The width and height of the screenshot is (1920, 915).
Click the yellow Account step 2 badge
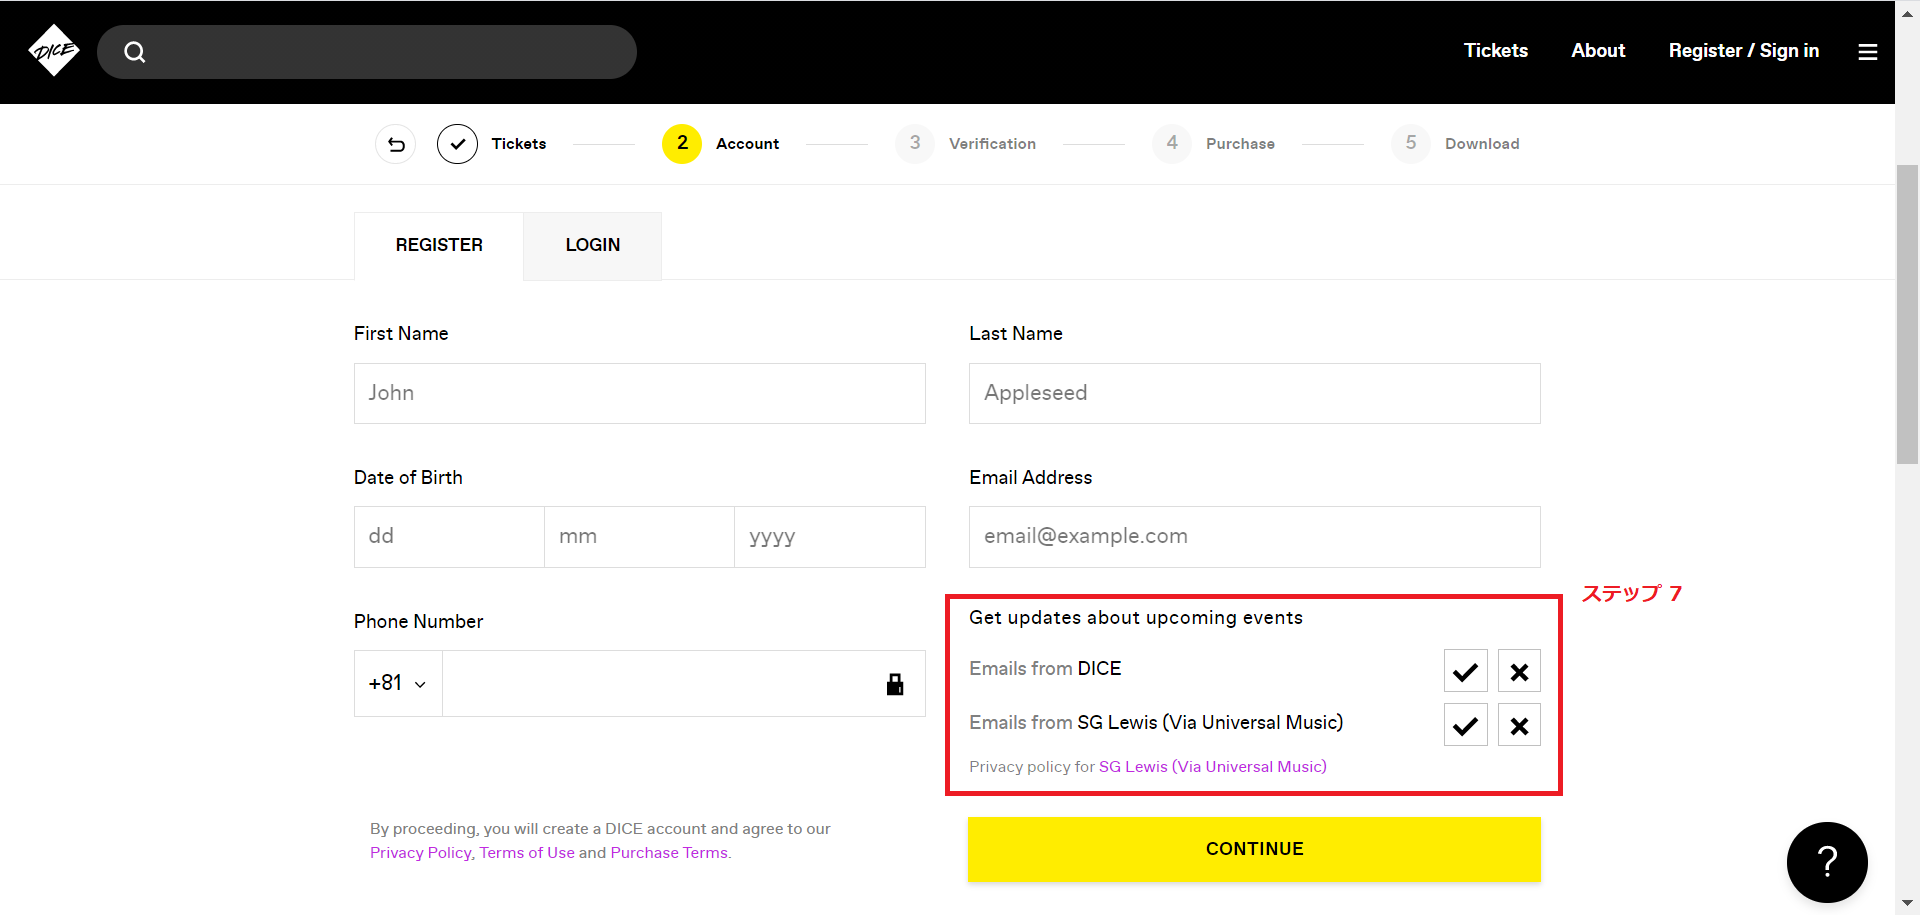tap(682, 144)
